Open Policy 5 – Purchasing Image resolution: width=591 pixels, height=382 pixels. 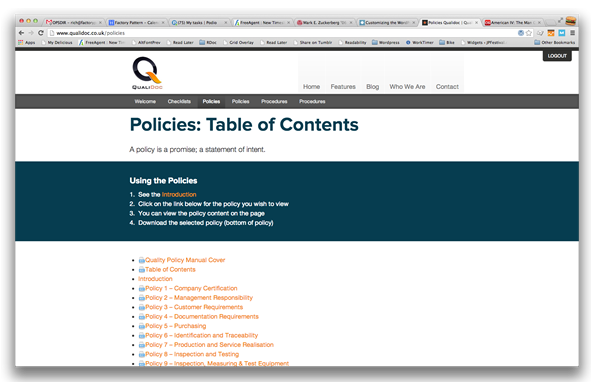[176, 326]
